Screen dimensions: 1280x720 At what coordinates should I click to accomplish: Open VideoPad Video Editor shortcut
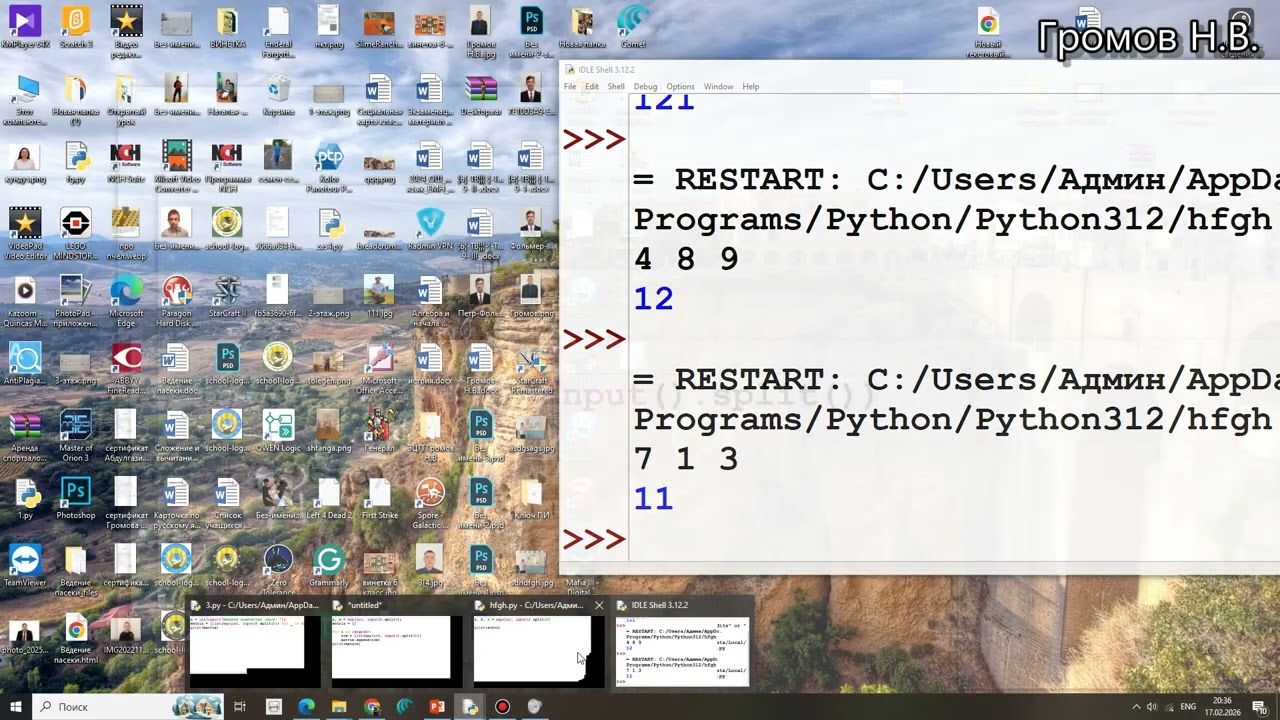tap(25, 235)
